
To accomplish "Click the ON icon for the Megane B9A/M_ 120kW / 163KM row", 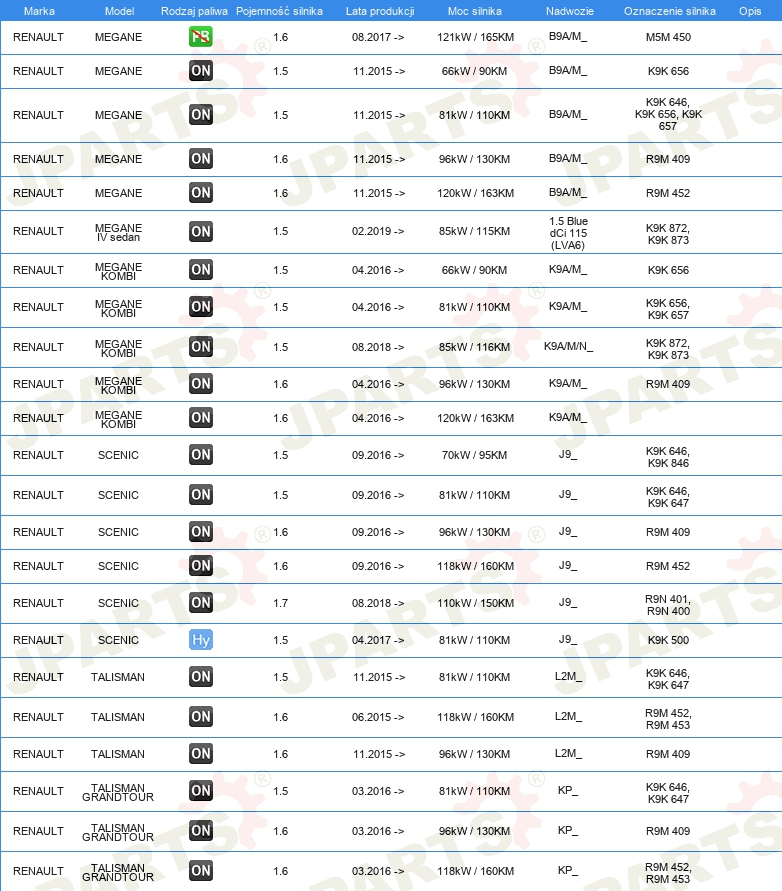I will point(201,193).
